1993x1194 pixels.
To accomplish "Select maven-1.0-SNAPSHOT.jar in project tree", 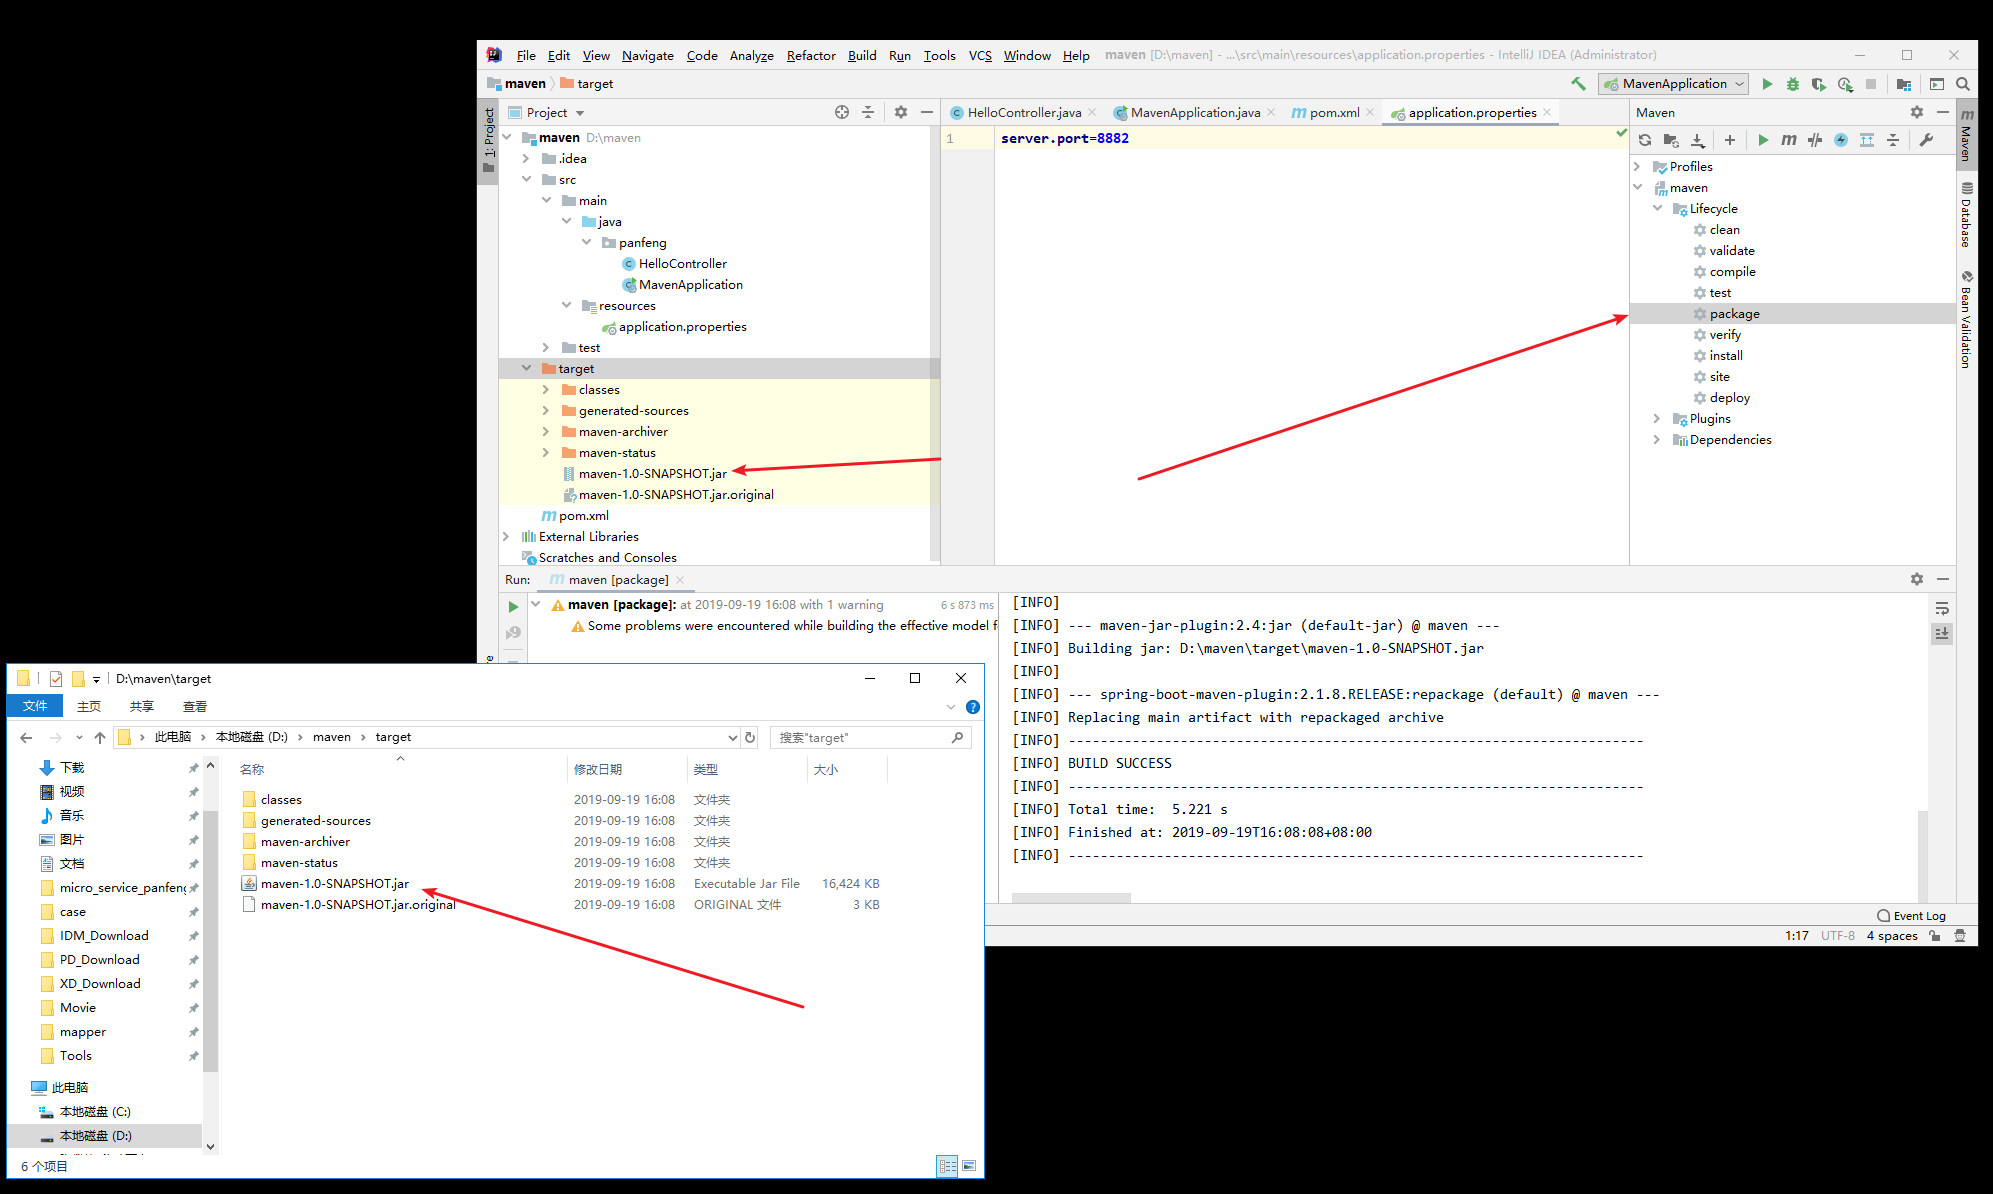I will 652,473.
